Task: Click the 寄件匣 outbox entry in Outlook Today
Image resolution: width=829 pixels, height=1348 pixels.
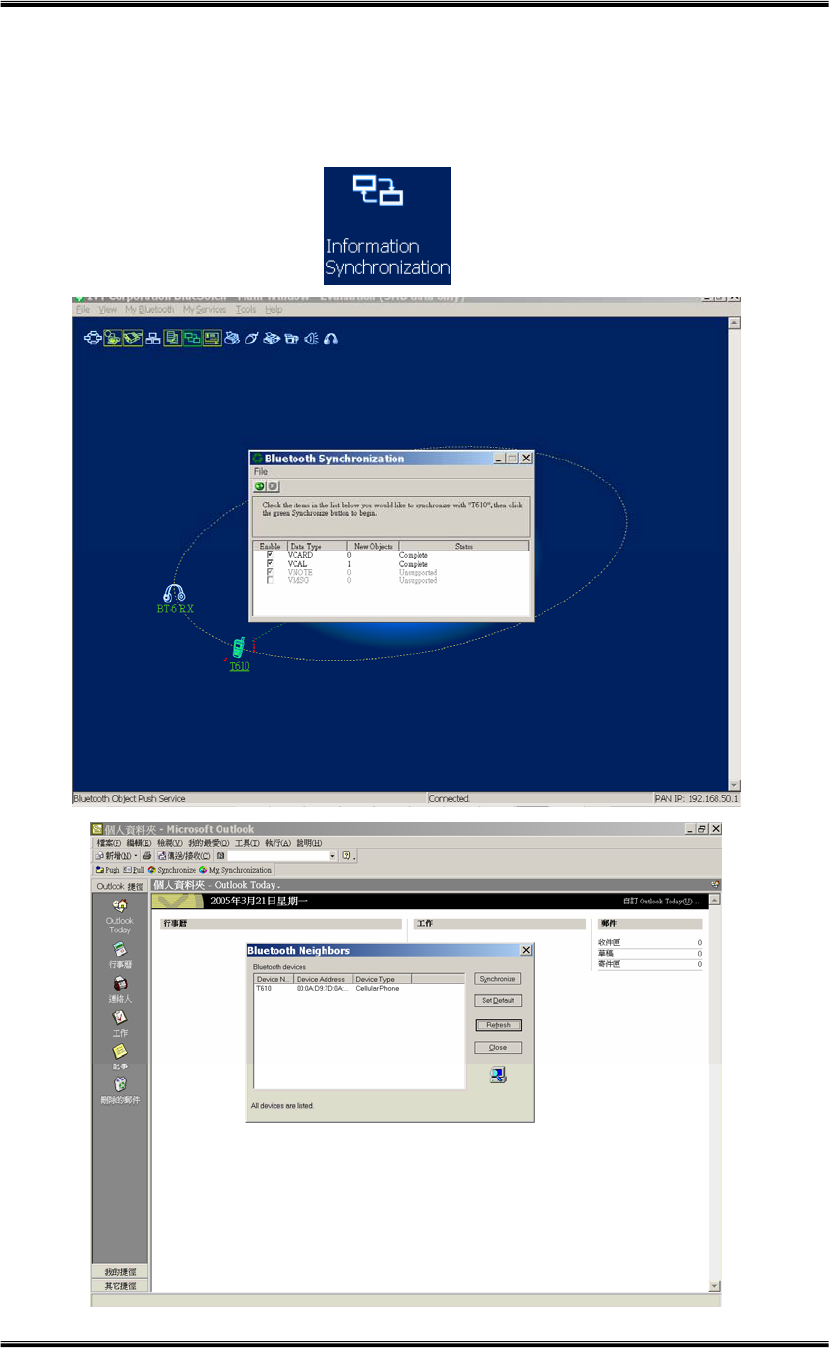Action: (x=609, y=964)
